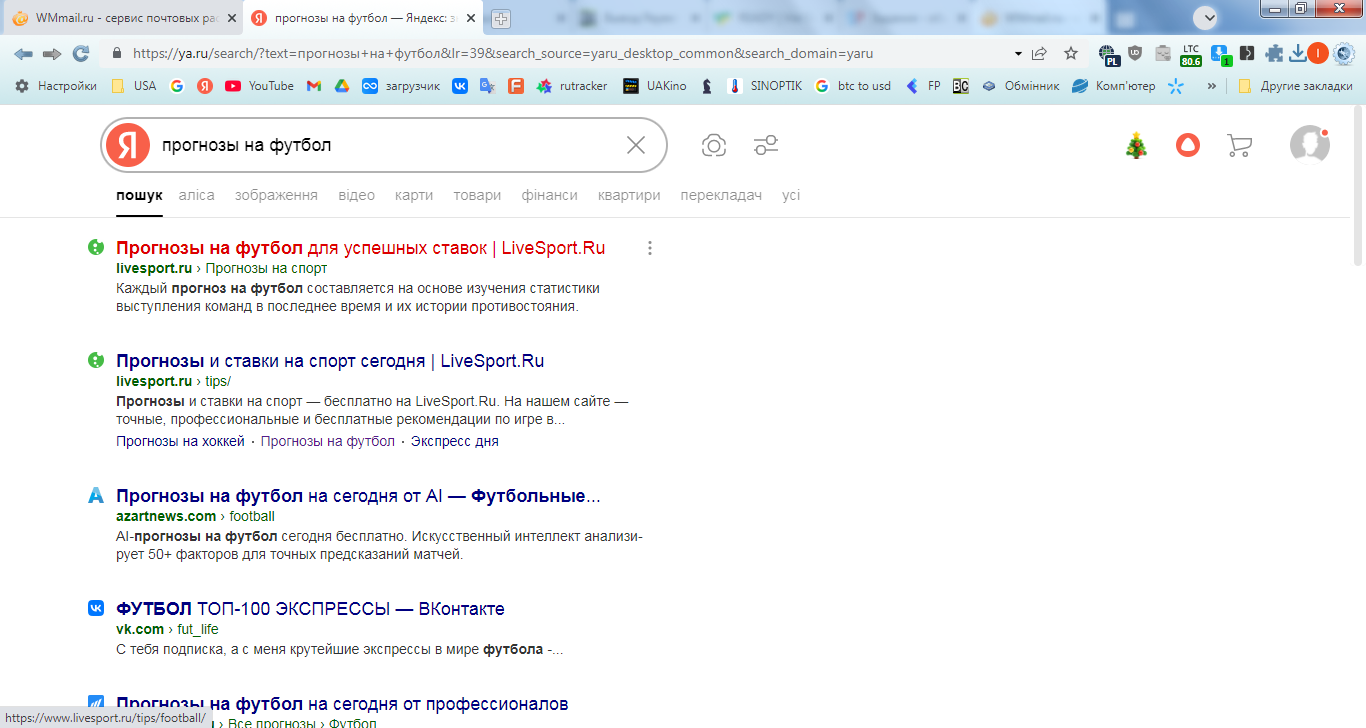This screenshot has width=1366, height=728.
Task: Open the btc to usd bookmark
Action: (x=852, y=86)
